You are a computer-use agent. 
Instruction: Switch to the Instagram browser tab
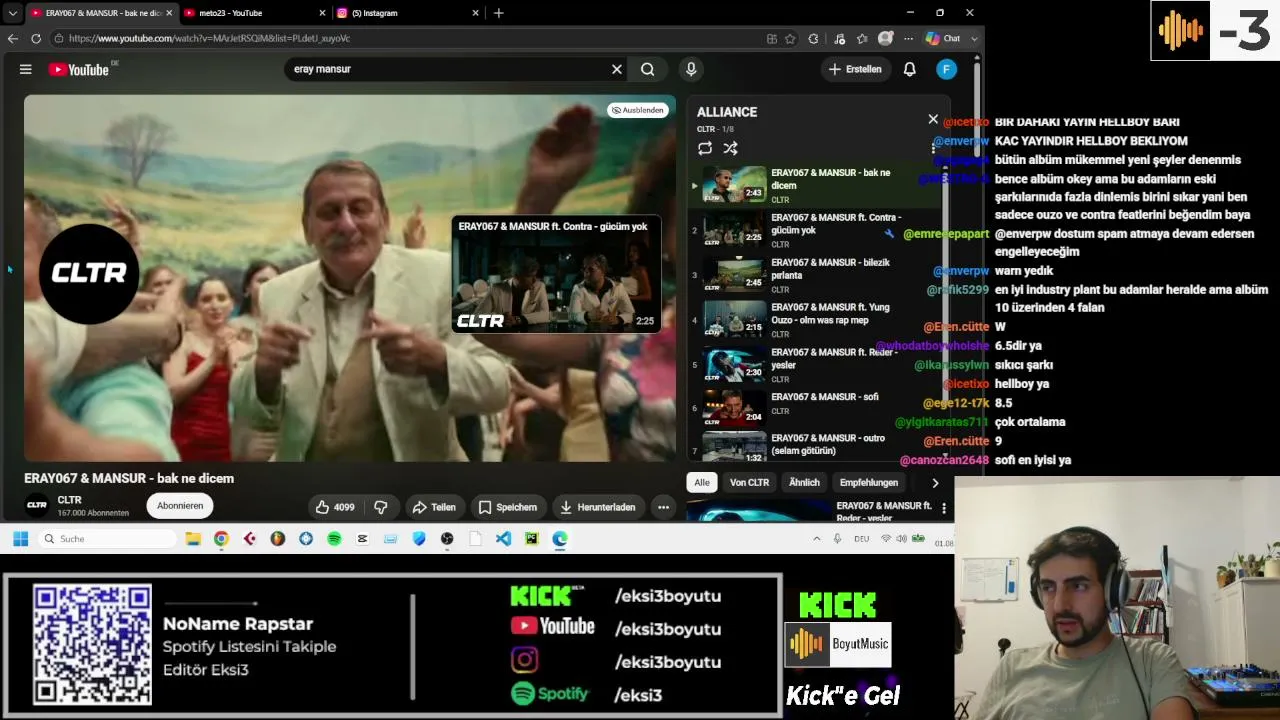click(x=410, y=13)
